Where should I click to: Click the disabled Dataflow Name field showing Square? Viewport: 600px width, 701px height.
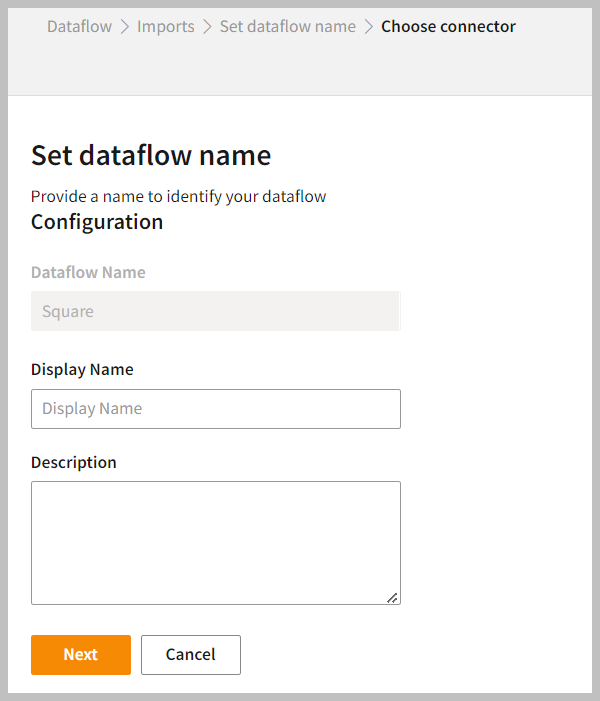click(215, 311)
